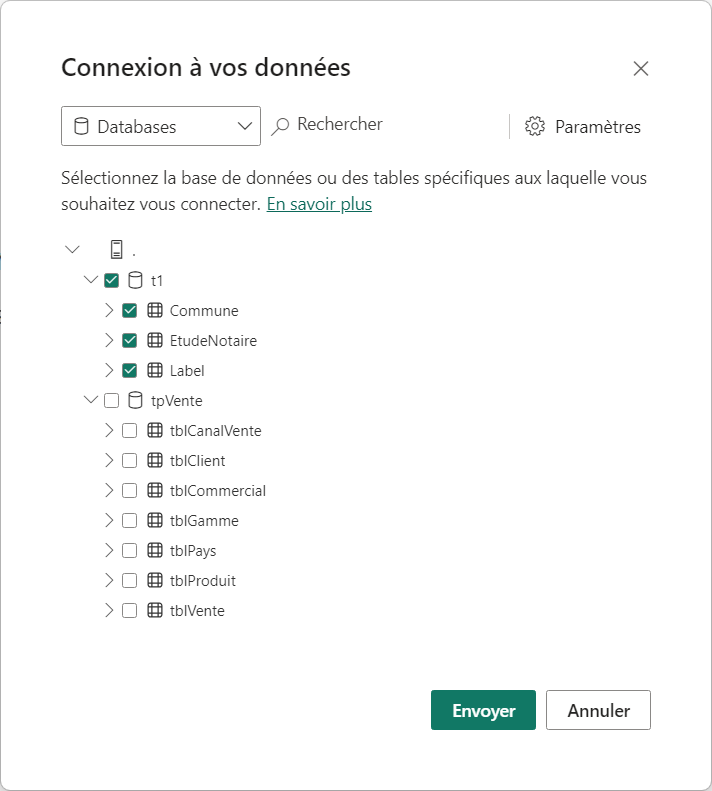
Task: Open the En savoir plus link
Action: click(319, 204)
